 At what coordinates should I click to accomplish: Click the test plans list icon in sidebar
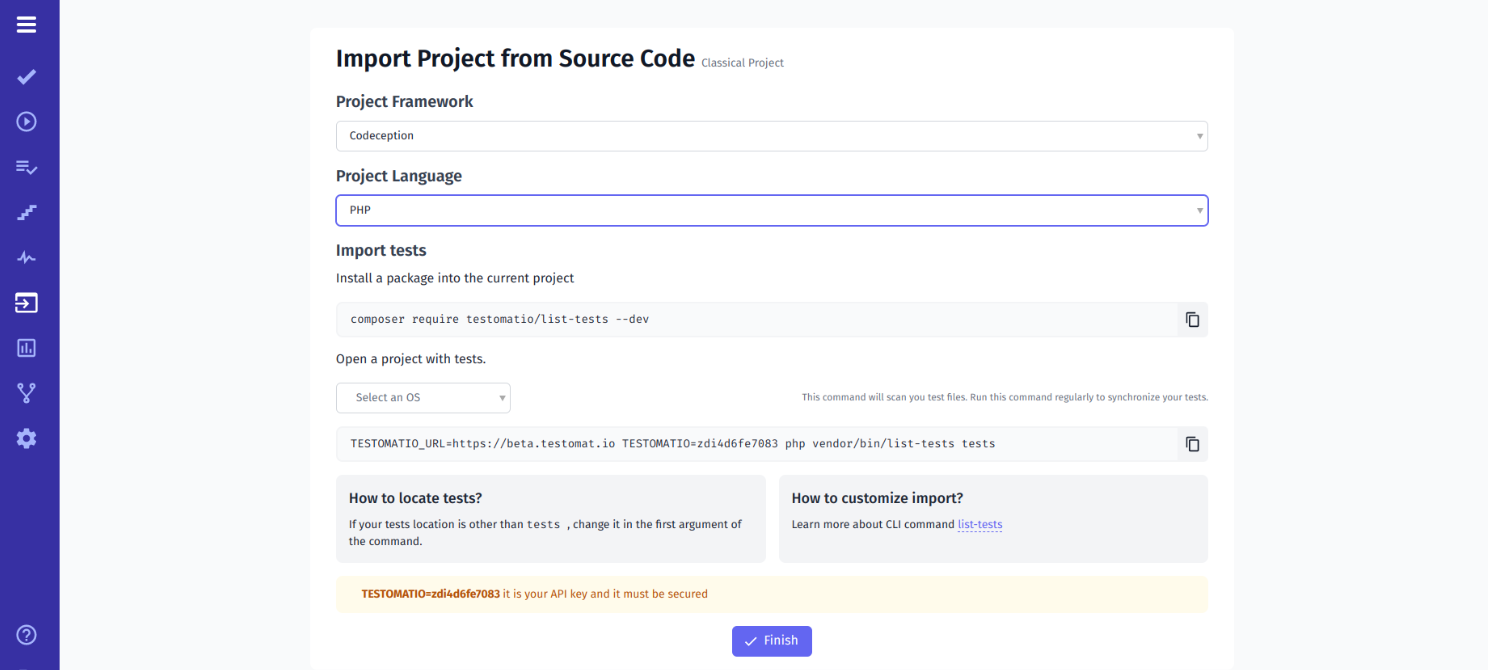[x=26, y=167]
